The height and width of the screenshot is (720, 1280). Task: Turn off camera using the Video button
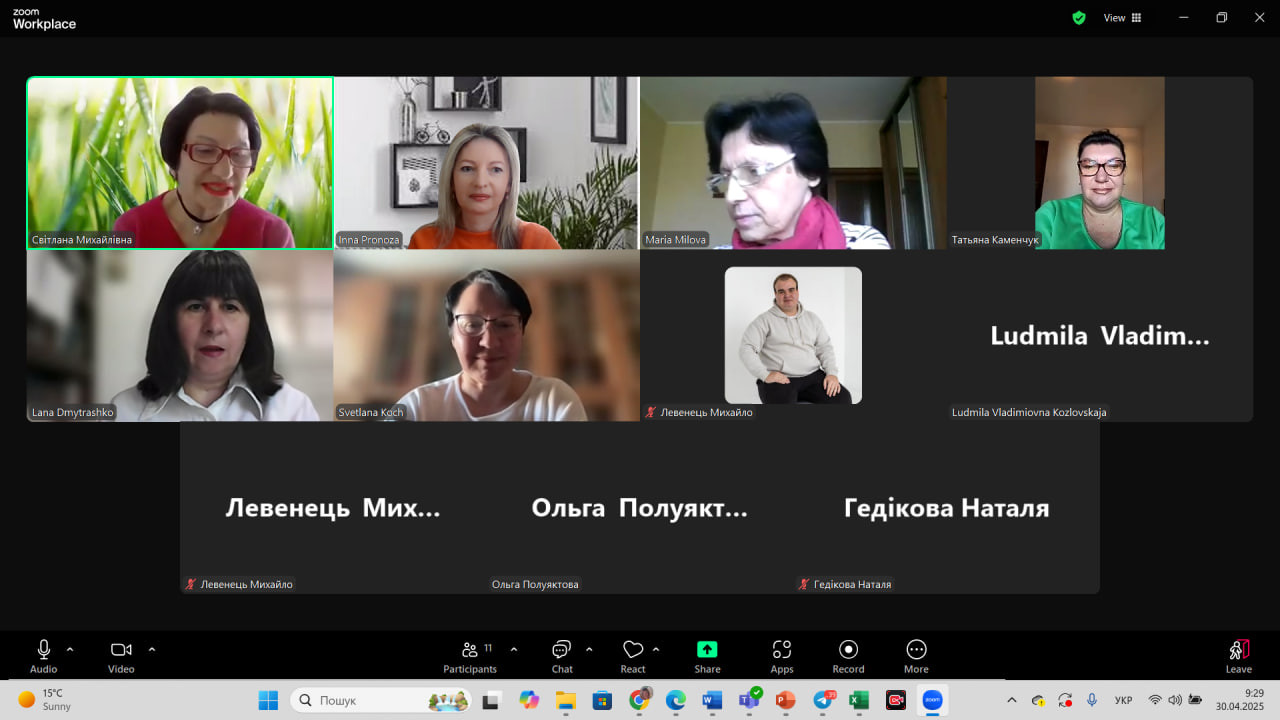click(121, 656)
